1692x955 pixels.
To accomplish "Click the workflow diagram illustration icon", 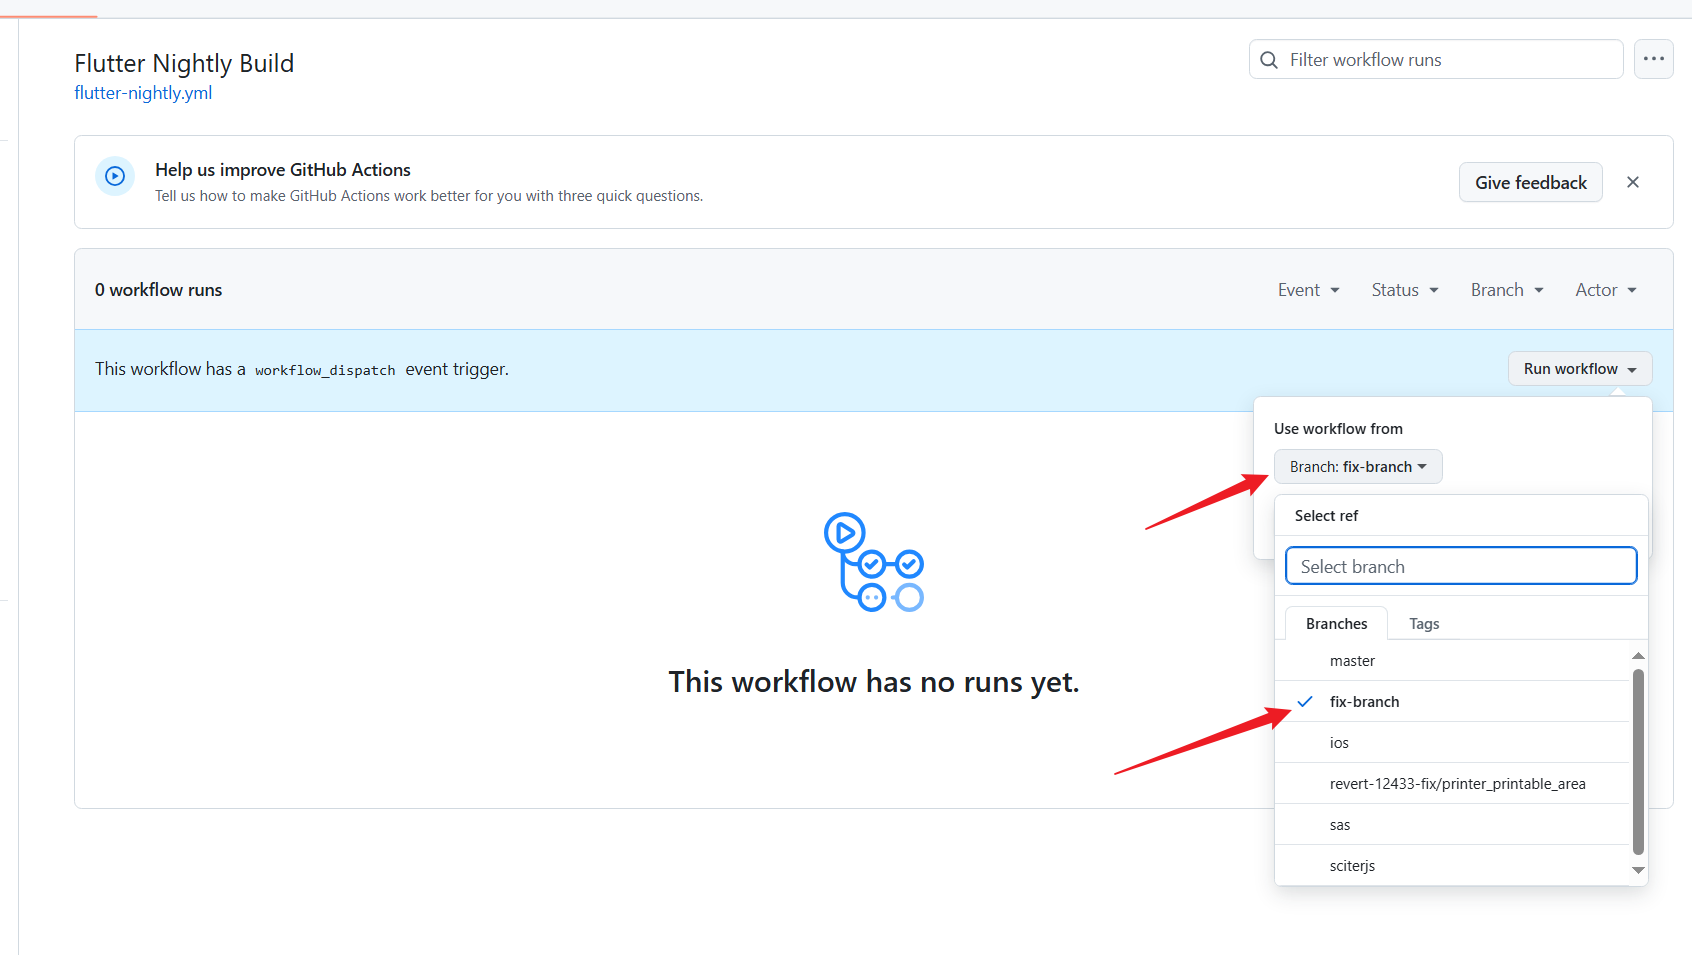I will coord(873,562).
